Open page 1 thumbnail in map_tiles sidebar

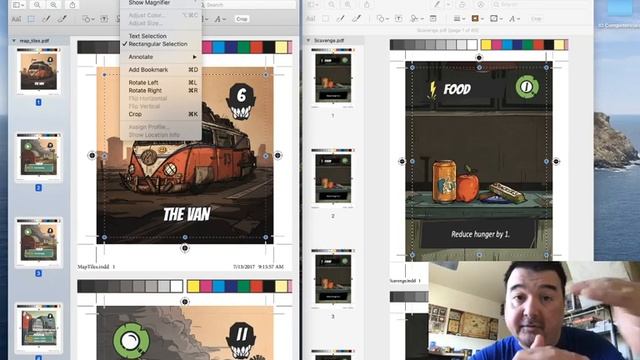(x=39, y=71)
